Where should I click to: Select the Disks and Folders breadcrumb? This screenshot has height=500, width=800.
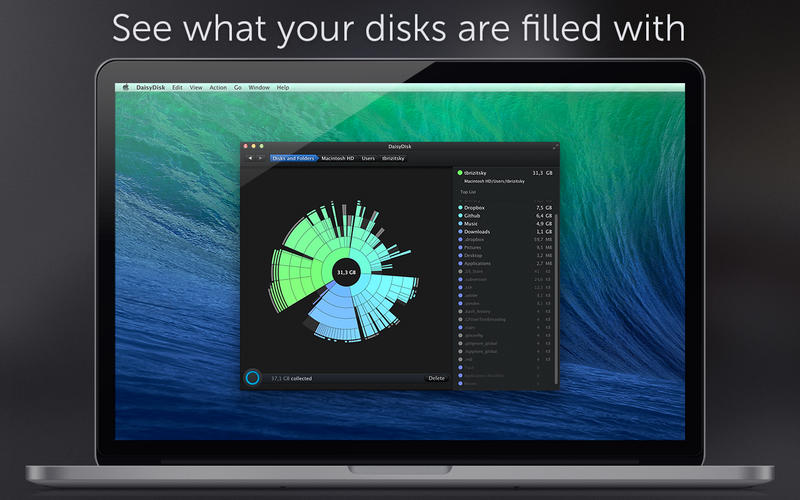point(293,158)
